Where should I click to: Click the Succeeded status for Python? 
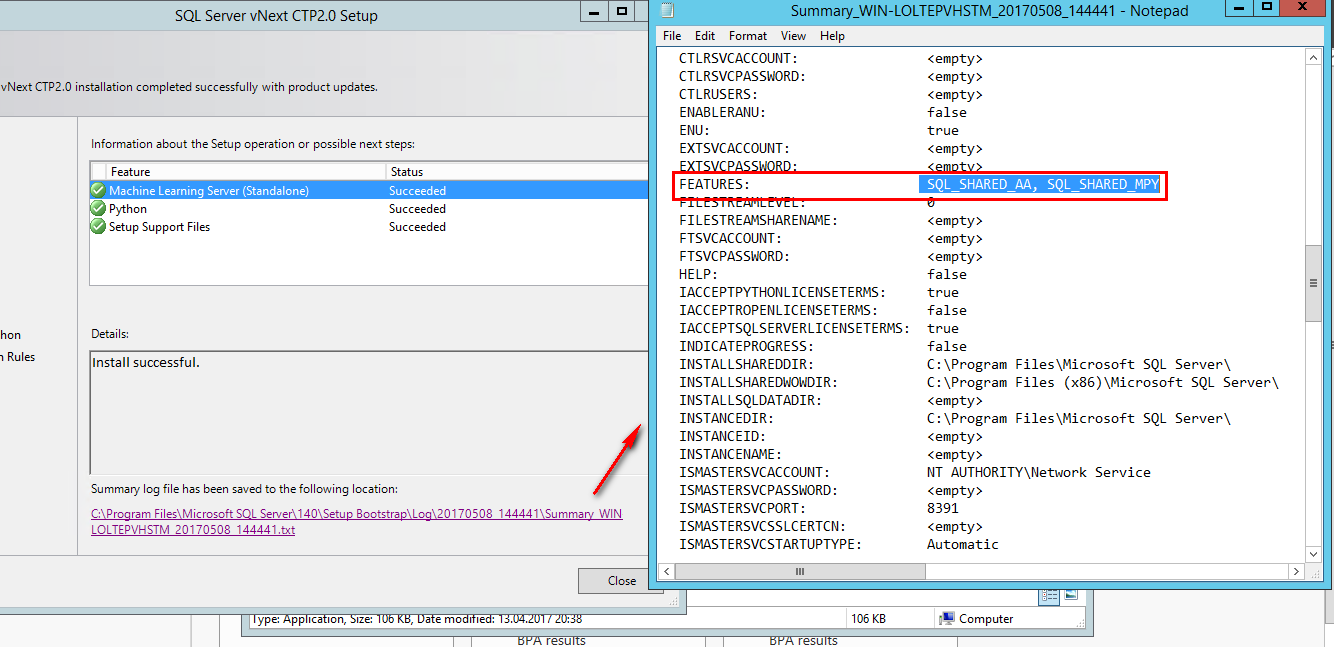click(417, 209)
